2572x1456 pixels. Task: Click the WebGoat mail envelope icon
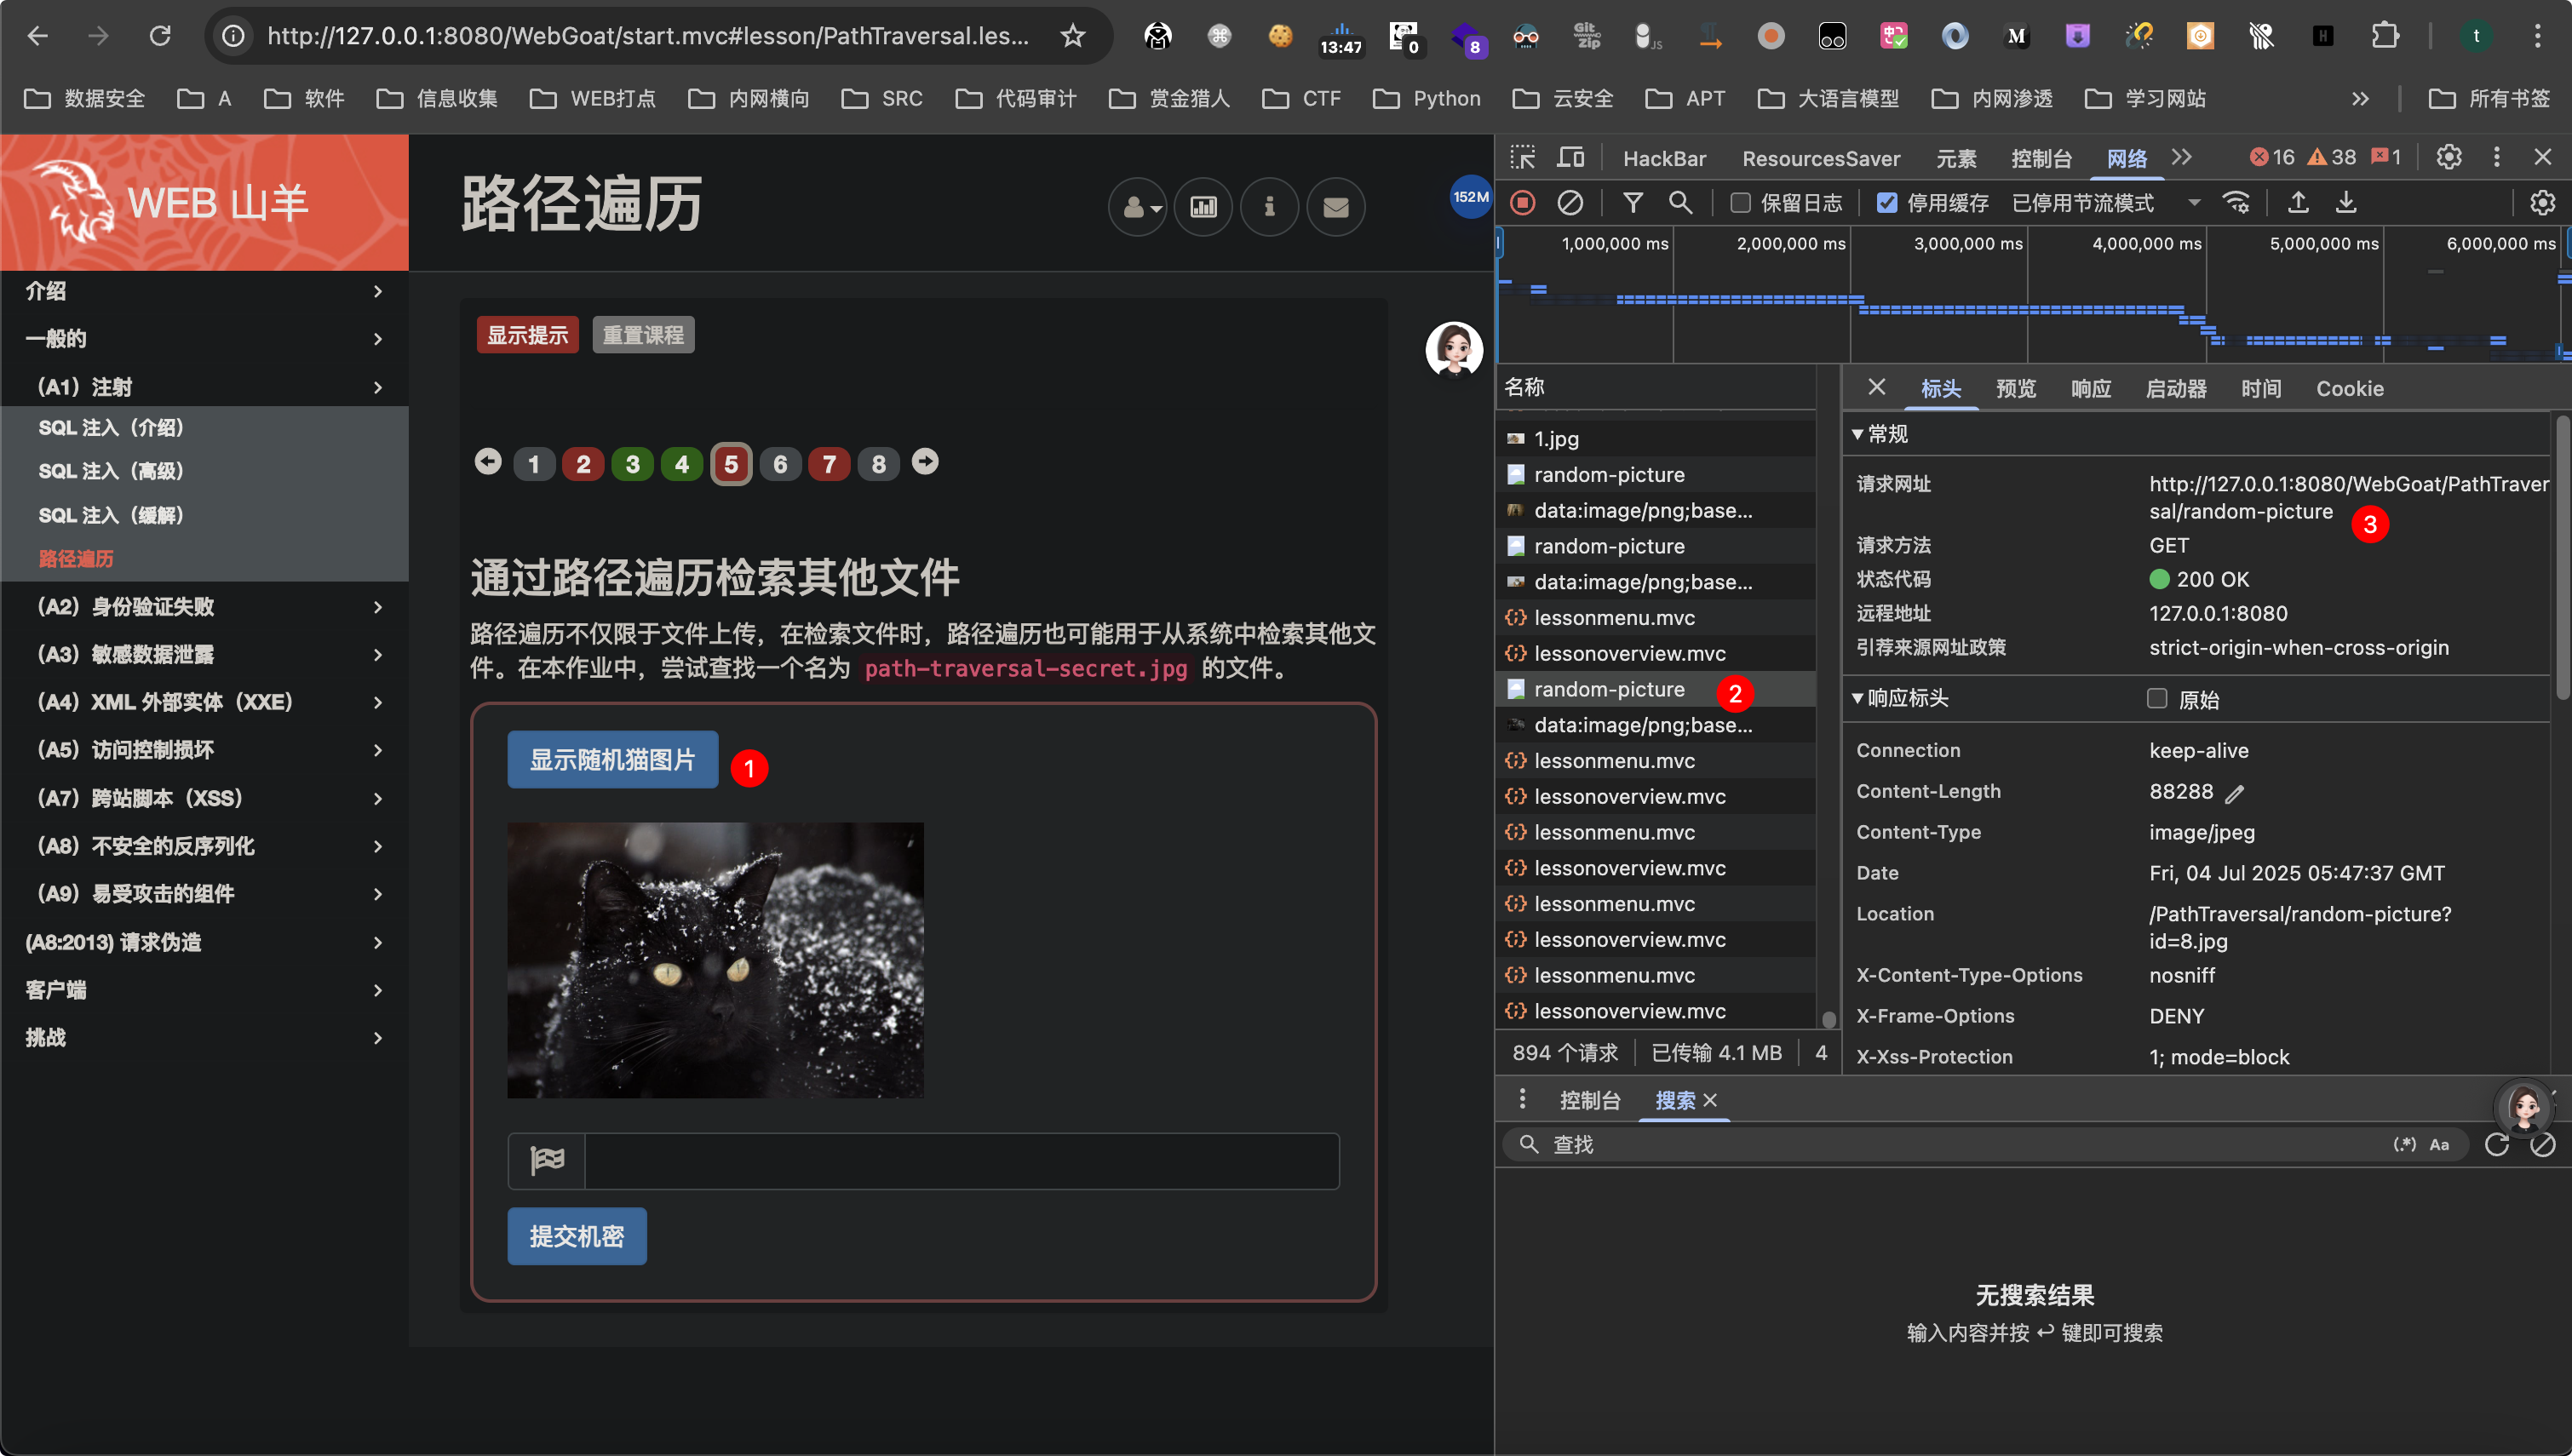(x=1335, y=207)
